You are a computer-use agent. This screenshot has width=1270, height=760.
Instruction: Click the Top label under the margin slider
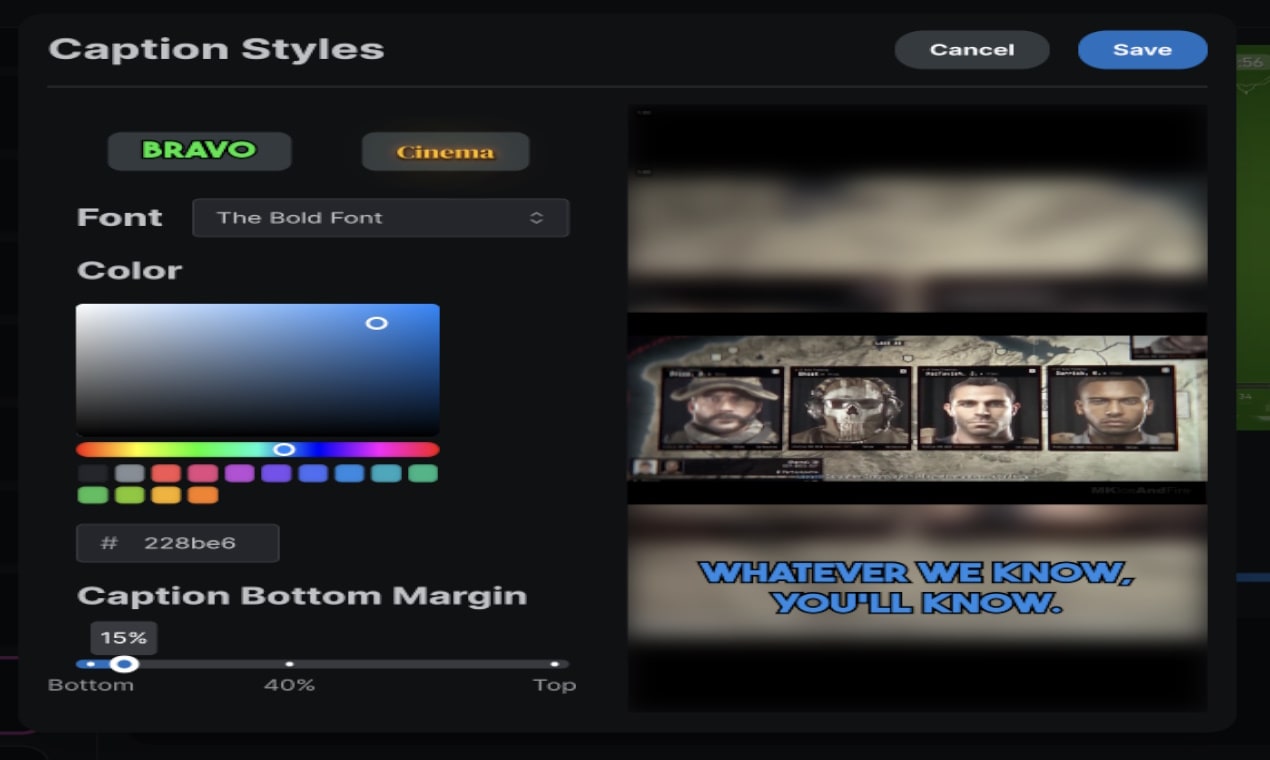tap(554, 685)
